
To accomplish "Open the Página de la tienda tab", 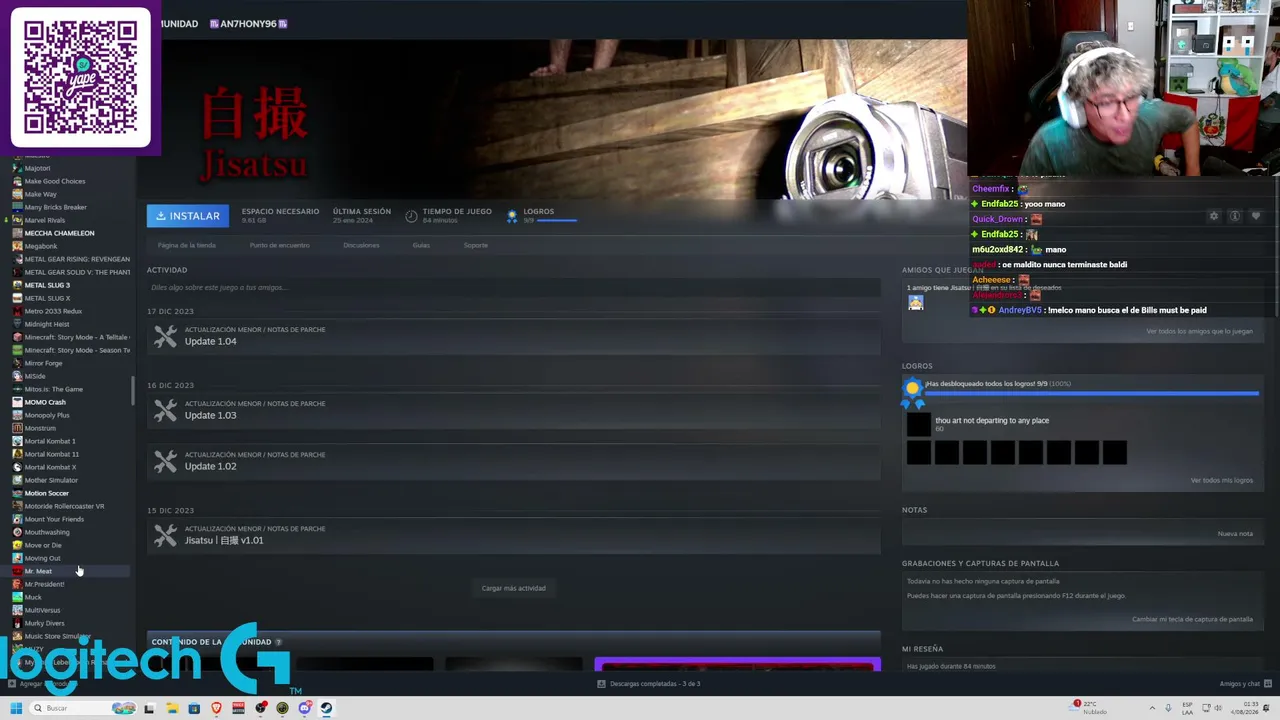I will 187,245.
